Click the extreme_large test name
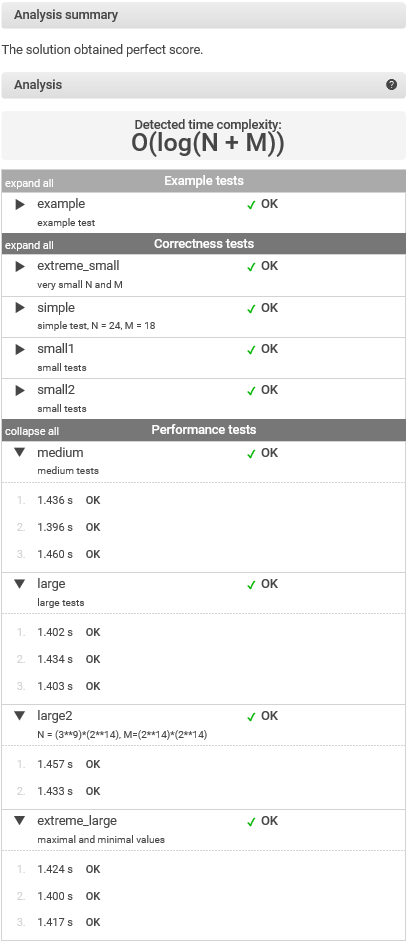This screenshot has width=412, height=946. pyautogui.click(x=77, y=821)
